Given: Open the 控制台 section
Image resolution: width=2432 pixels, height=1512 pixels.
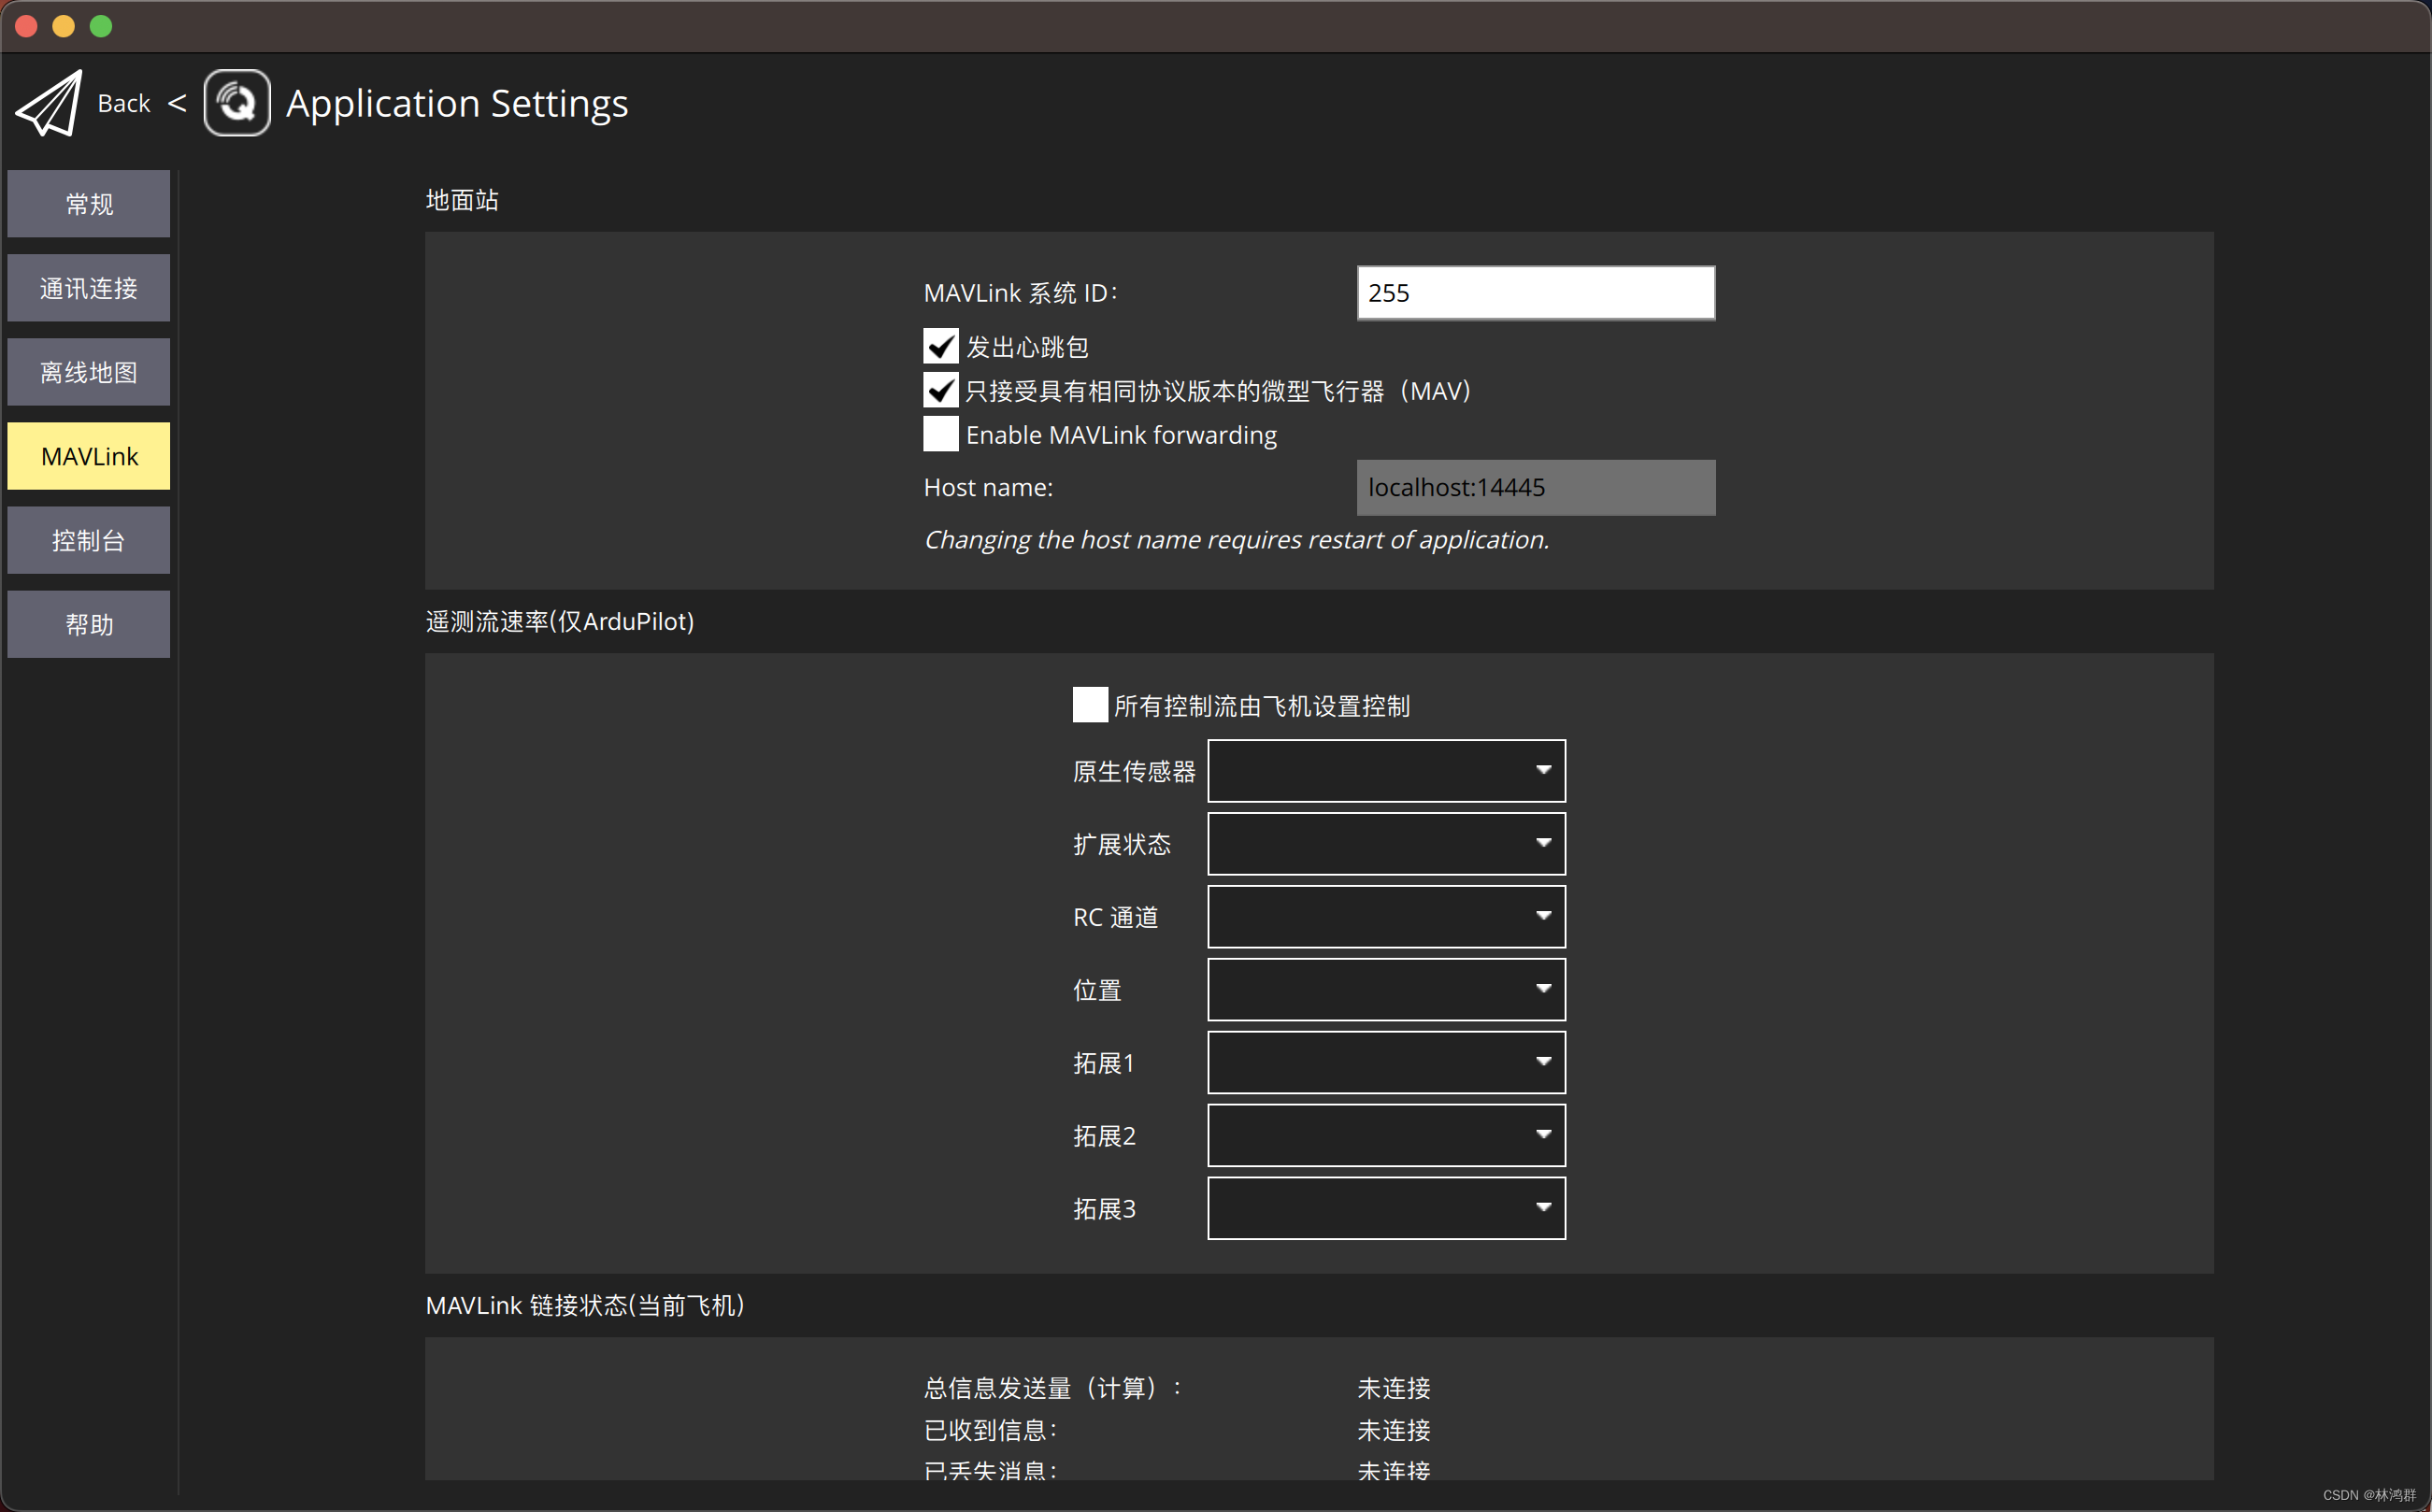Looking at the screenshot, I should tap(88, 539).
